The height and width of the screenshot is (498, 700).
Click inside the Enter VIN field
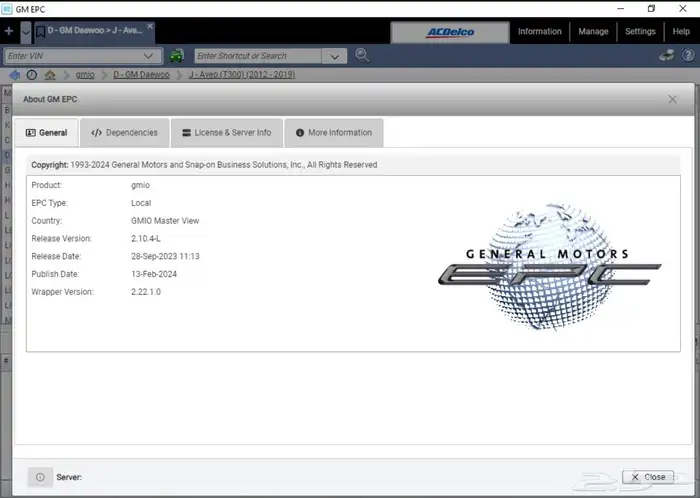tap(70, 56)
